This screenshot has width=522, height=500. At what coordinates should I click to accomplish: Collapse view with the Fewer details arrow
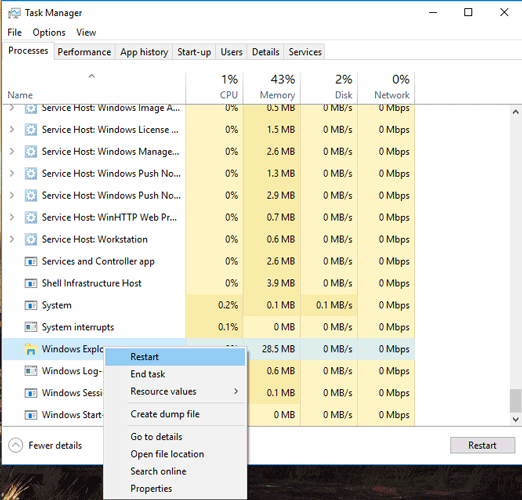click(x=16, y=445)
